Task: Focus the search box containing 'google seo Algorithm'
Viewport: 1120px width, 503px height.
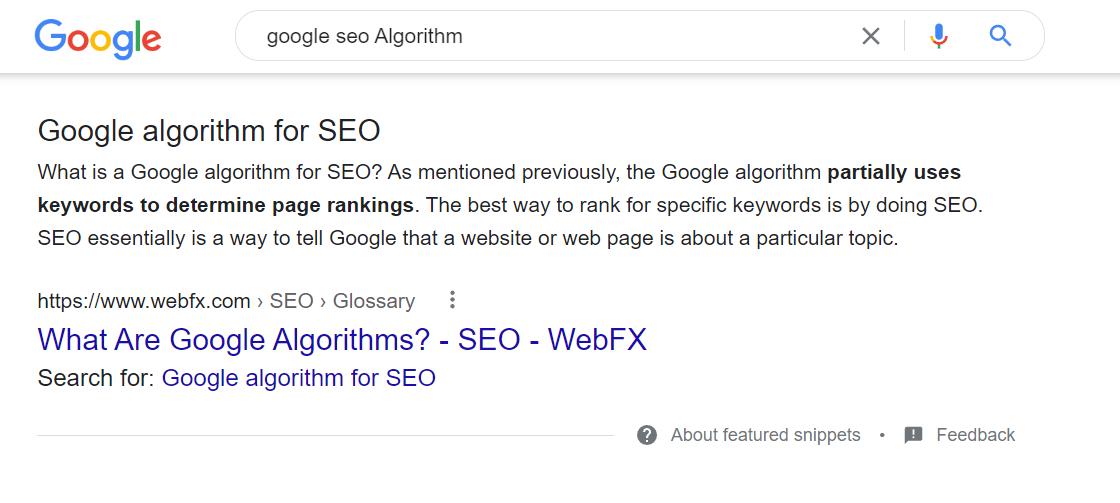Action: coord(550,37)
